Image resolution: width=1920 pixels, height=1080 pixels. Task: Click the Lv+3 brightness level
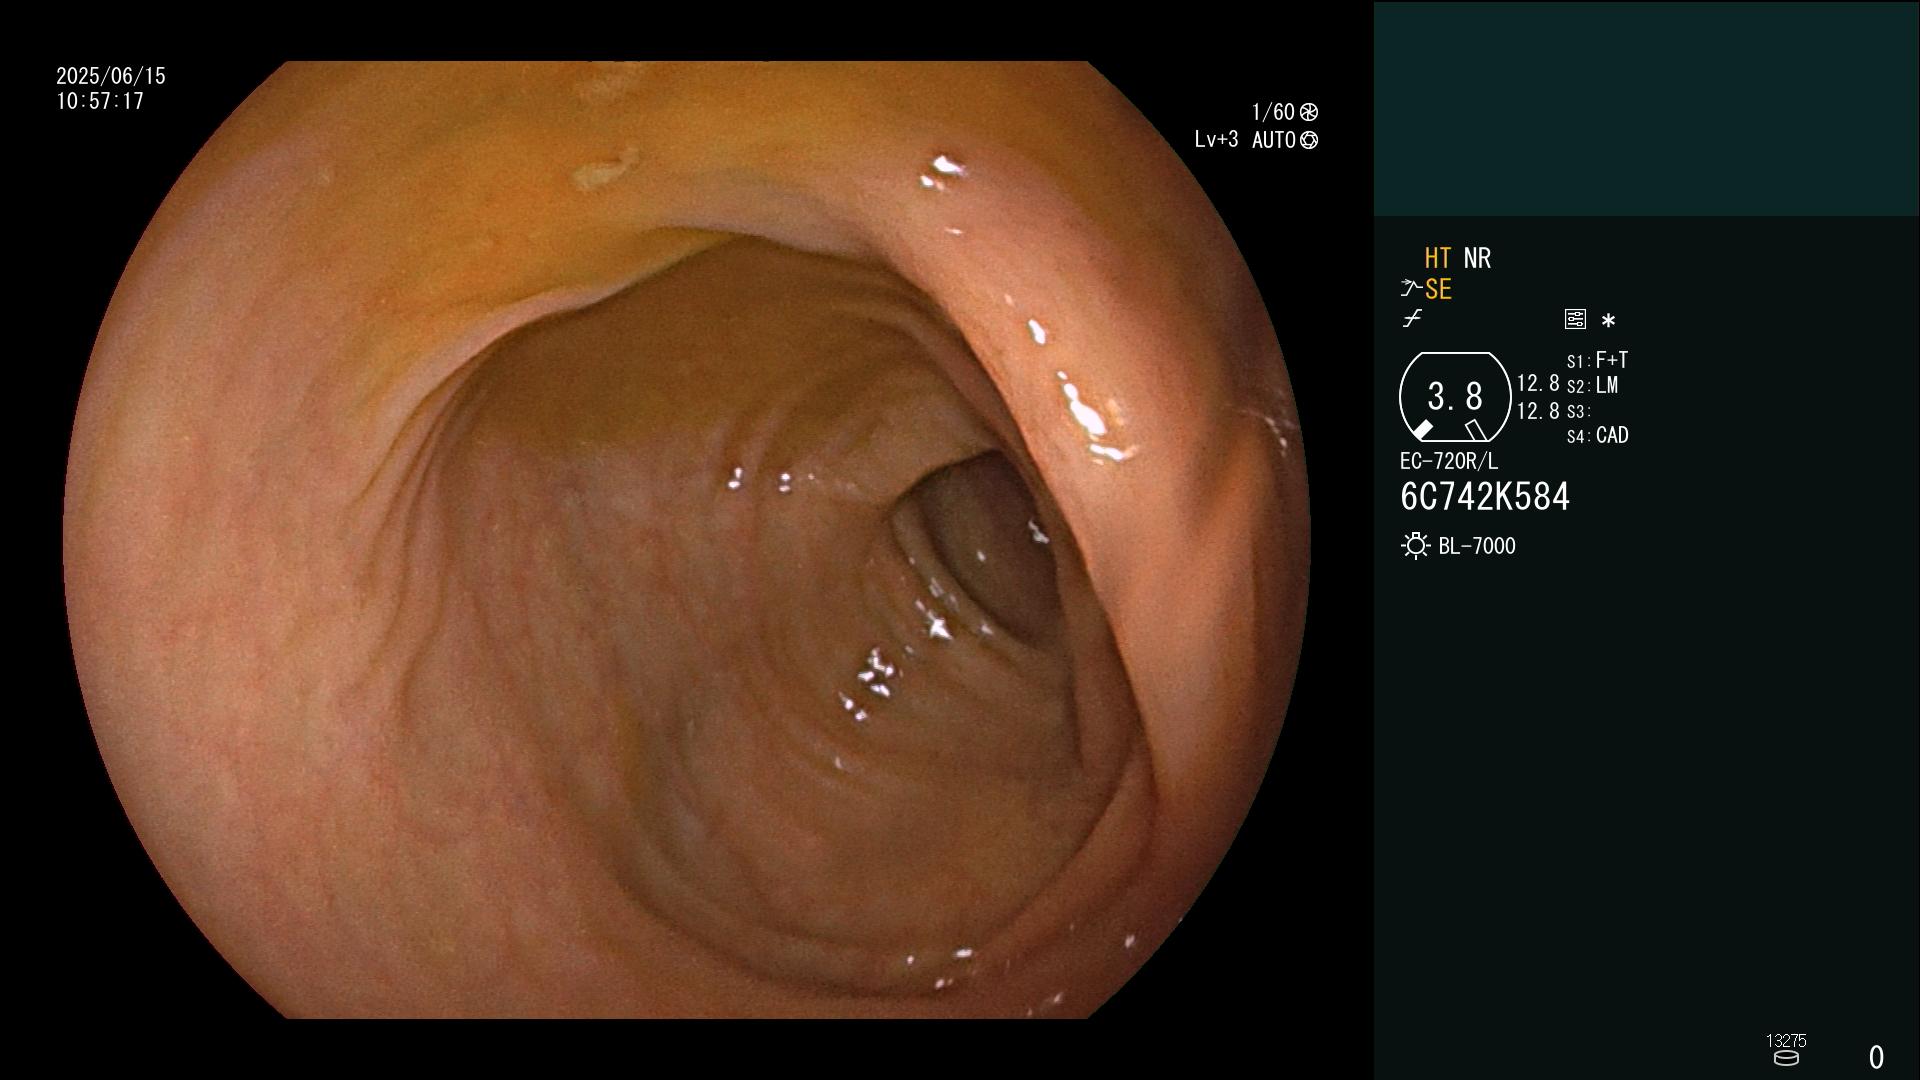[x=1216, y=140]
